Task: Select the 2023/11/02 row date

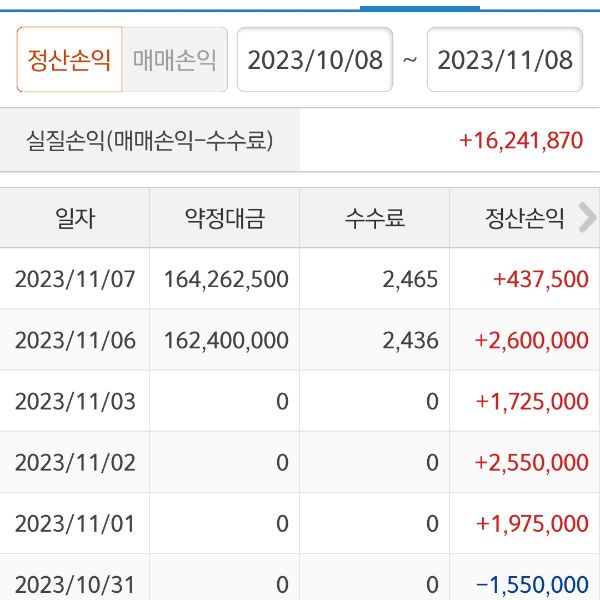Action: [x=75, y=462]
